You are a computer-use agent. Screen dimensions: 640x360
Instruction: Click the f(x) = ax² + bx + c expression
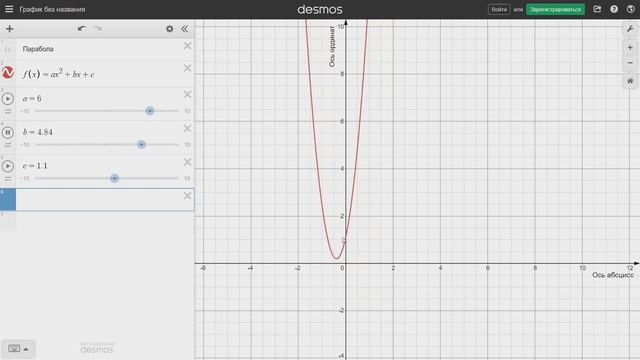pyautogui.click(x=58, y=74)
